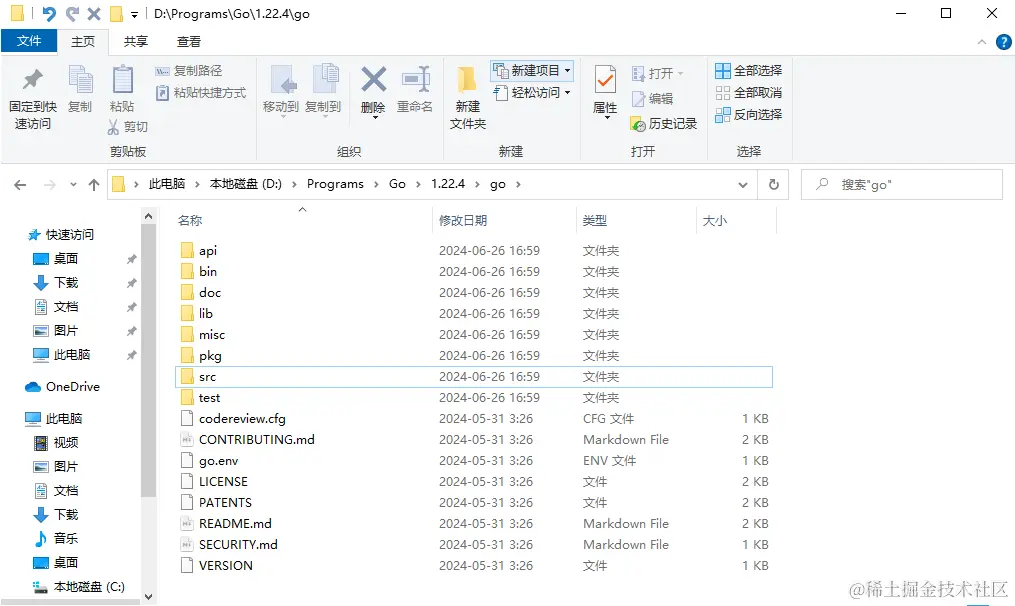Select the VERSION file icon

[x=187, y=565]
